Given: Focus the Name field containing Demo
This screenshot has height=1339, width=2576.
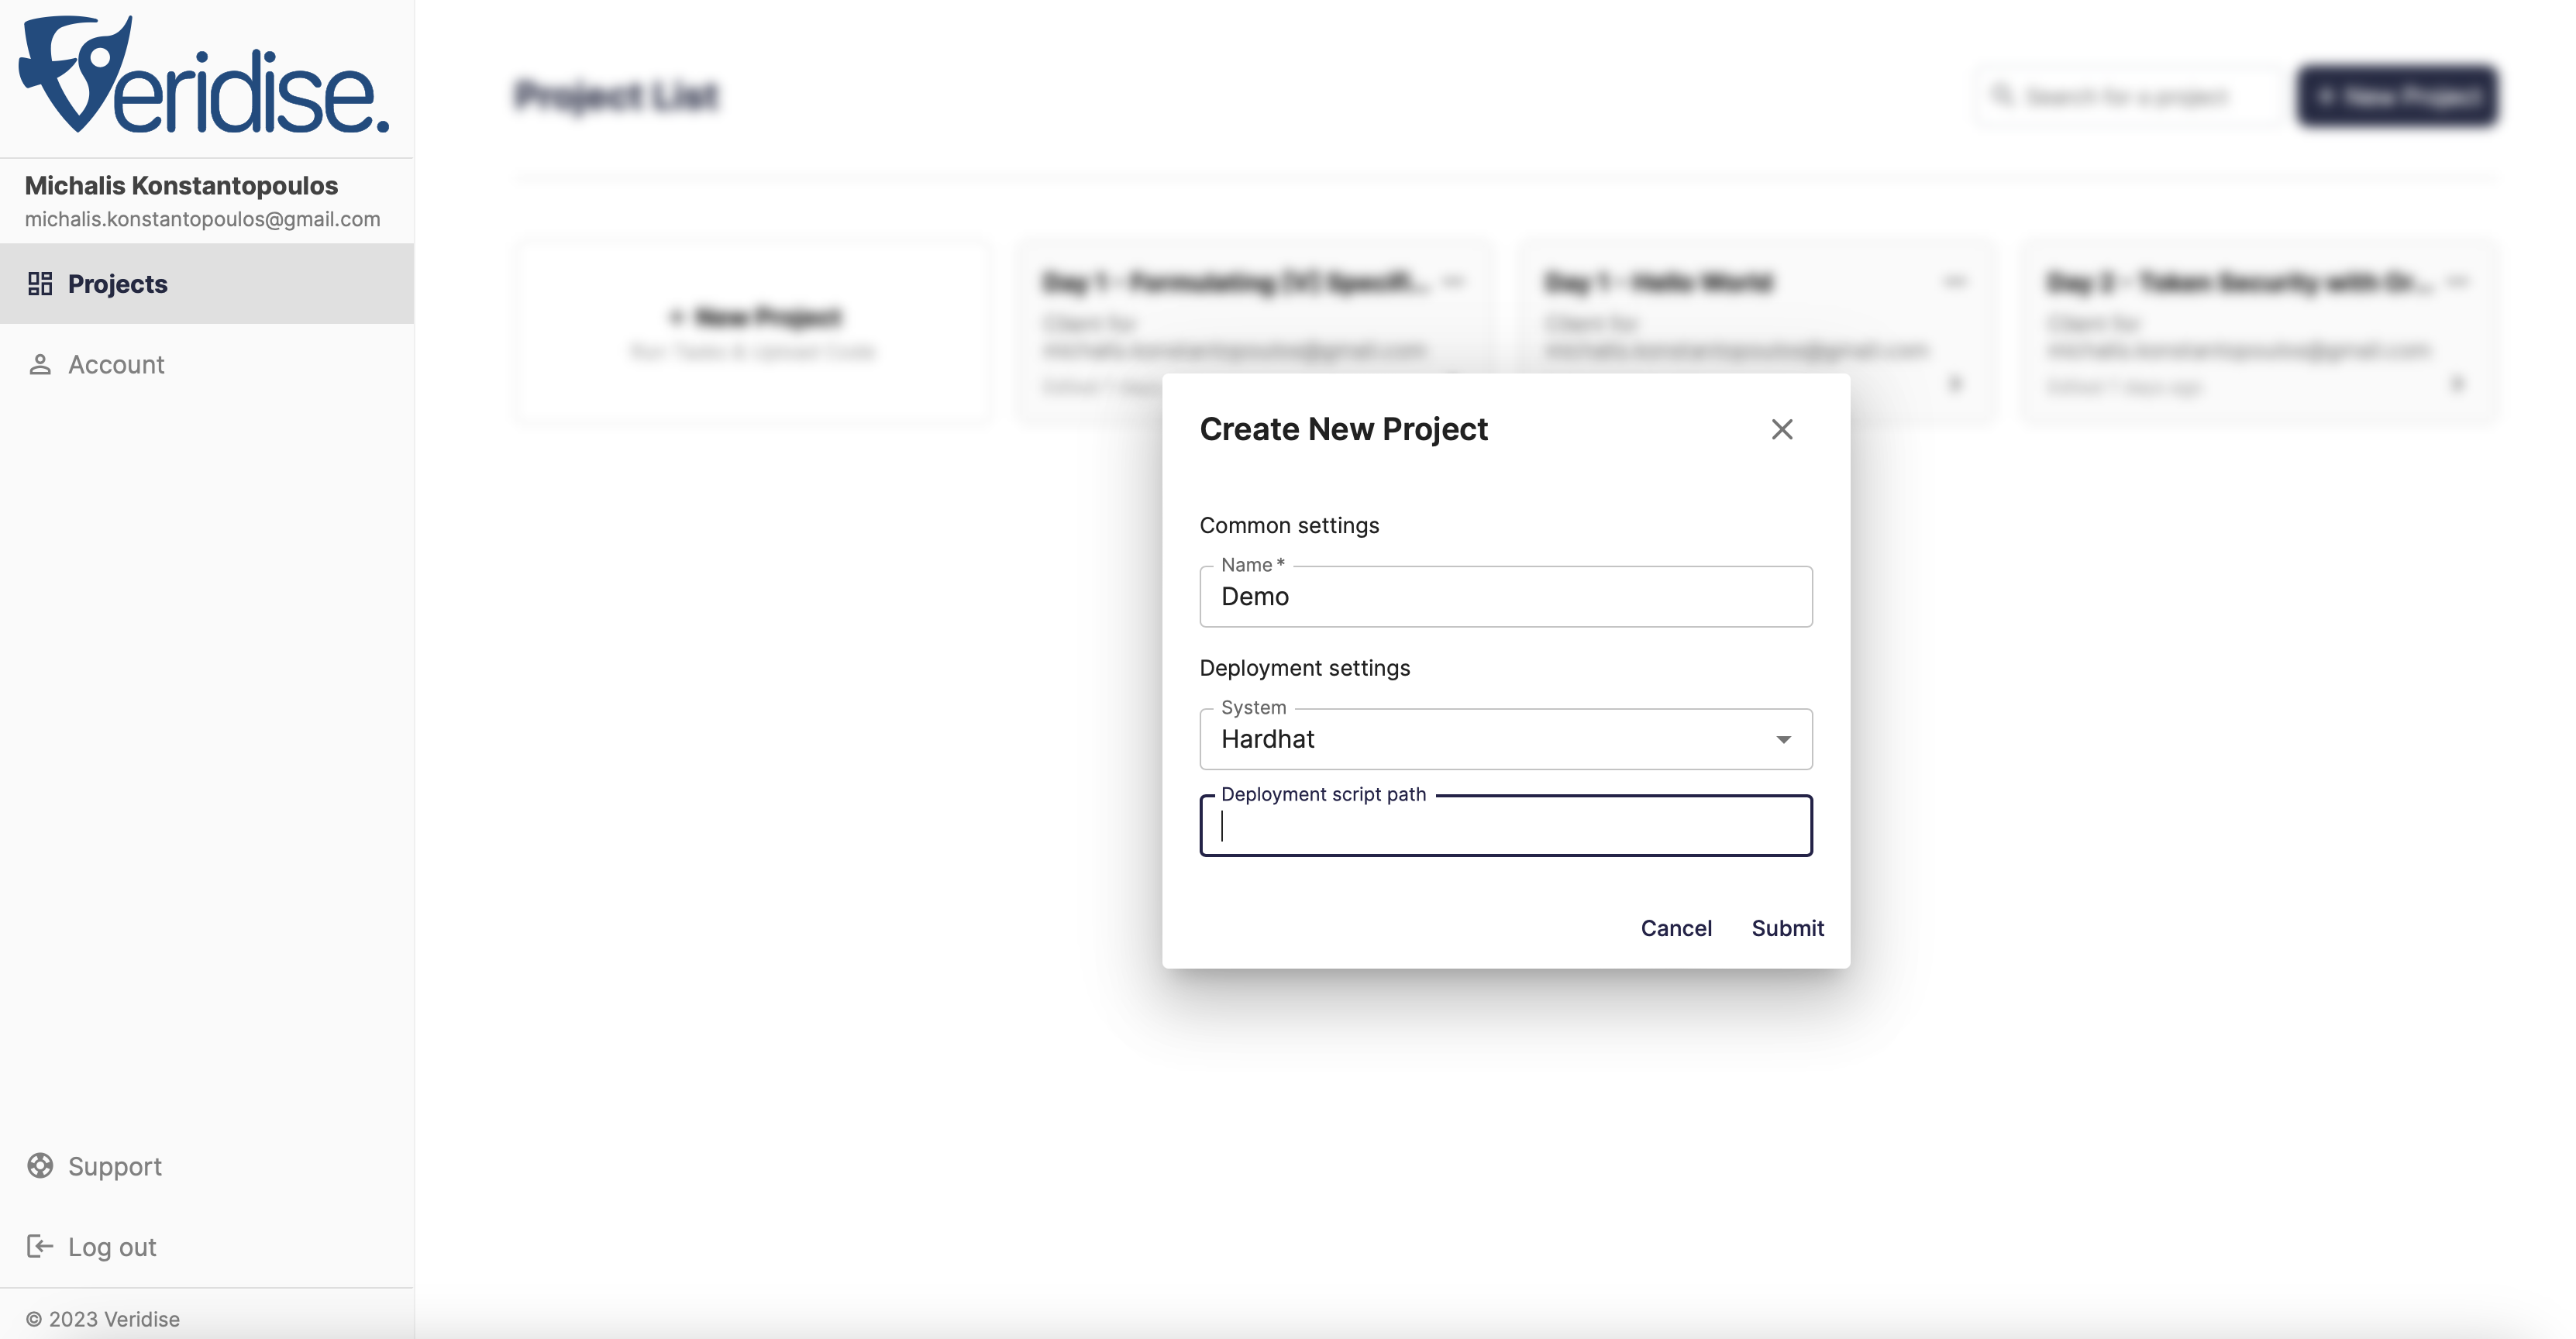Looking at the screenshot, I should (1506, 597).
